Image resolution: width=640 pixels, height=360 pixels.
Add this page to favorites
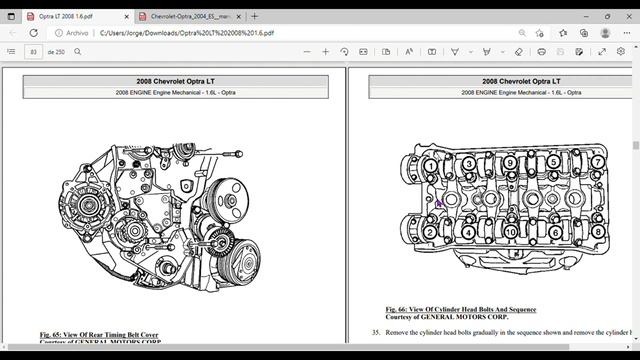pyautogui.click(x=540, y=33)
